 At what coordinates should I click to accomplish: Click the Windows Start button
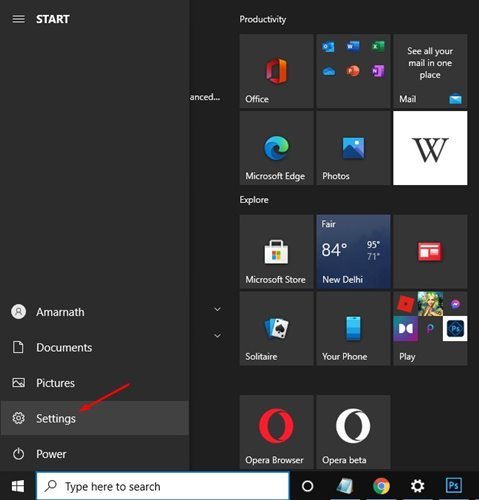(18, 486)
